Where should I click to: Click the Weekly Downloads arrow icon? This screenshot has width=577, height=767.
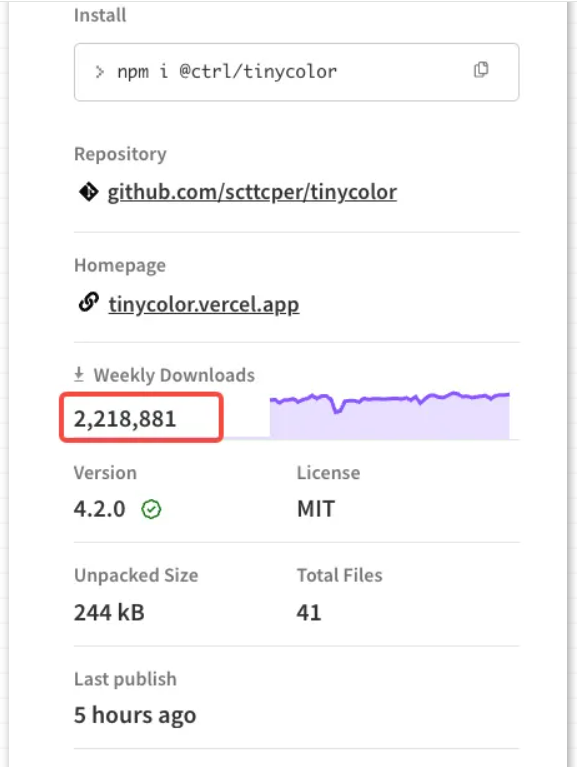pos(79,375)
